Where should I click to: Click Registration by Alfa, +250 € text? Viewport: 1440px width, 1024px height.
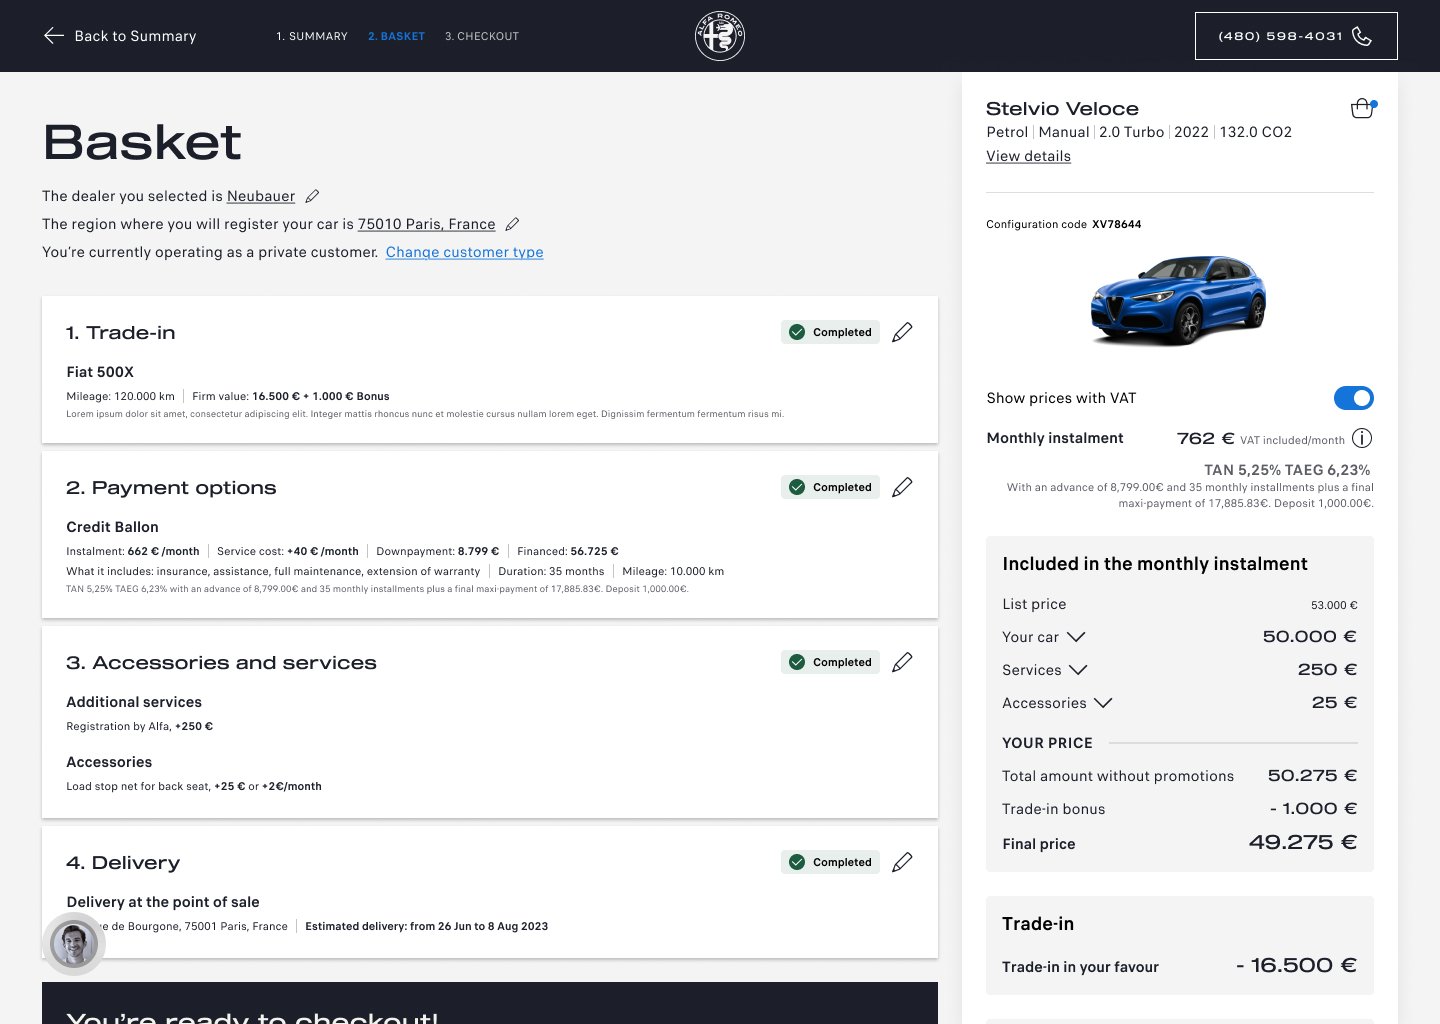[139, 726]
